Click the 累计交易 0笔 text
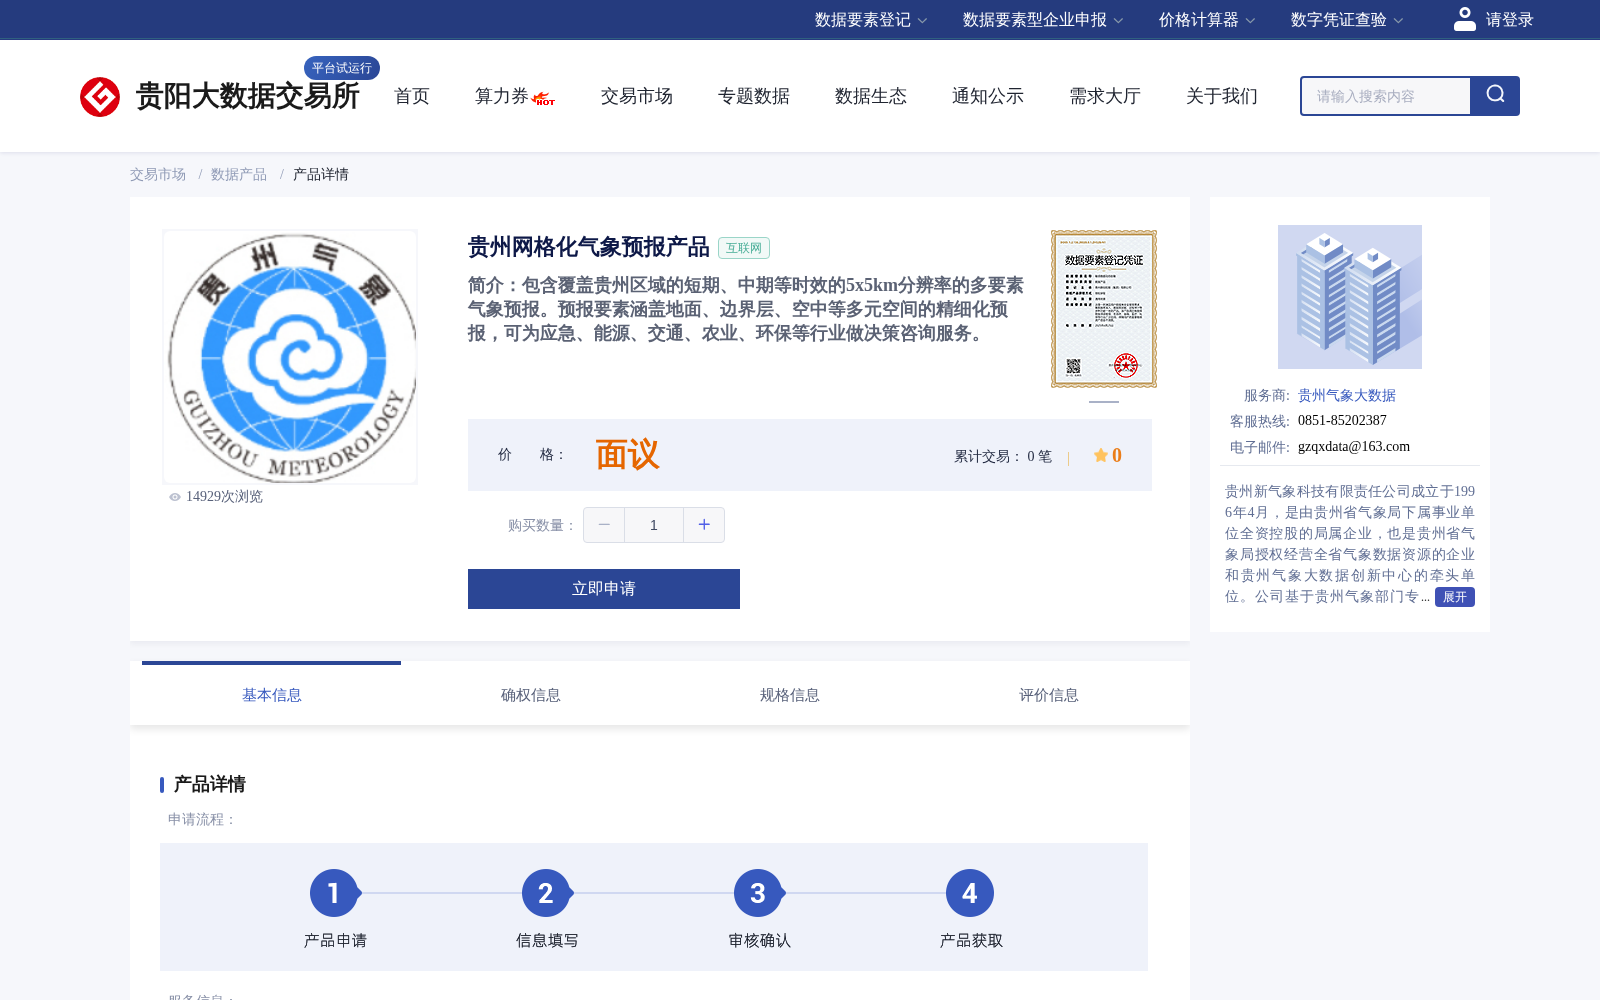The image size is (1600, 1000). pos(1003,457)
